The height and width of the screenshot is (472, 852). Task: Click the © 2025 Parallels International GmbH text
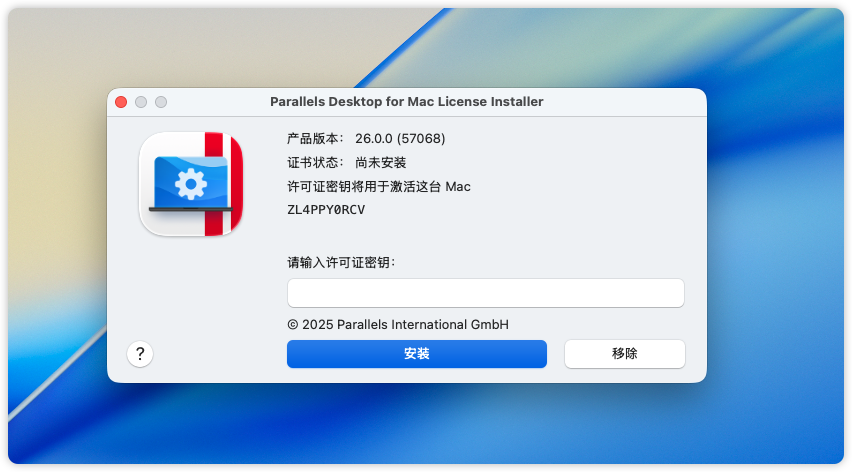pos(398,324)
